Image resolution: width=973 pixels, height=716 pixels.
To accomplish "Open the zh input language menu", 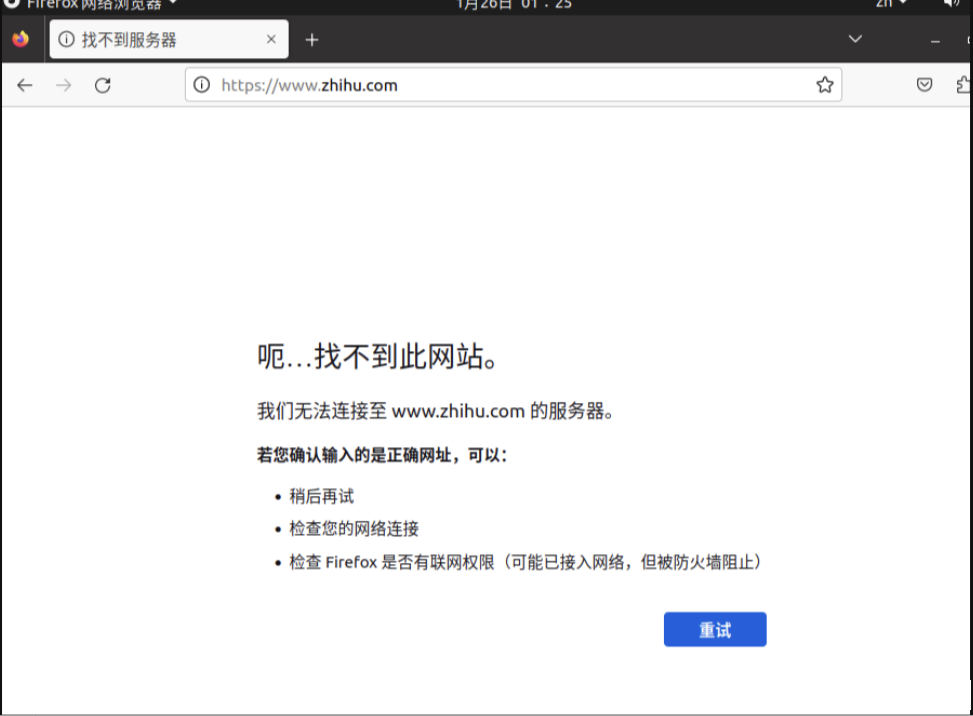I will [x=892, y=4].
